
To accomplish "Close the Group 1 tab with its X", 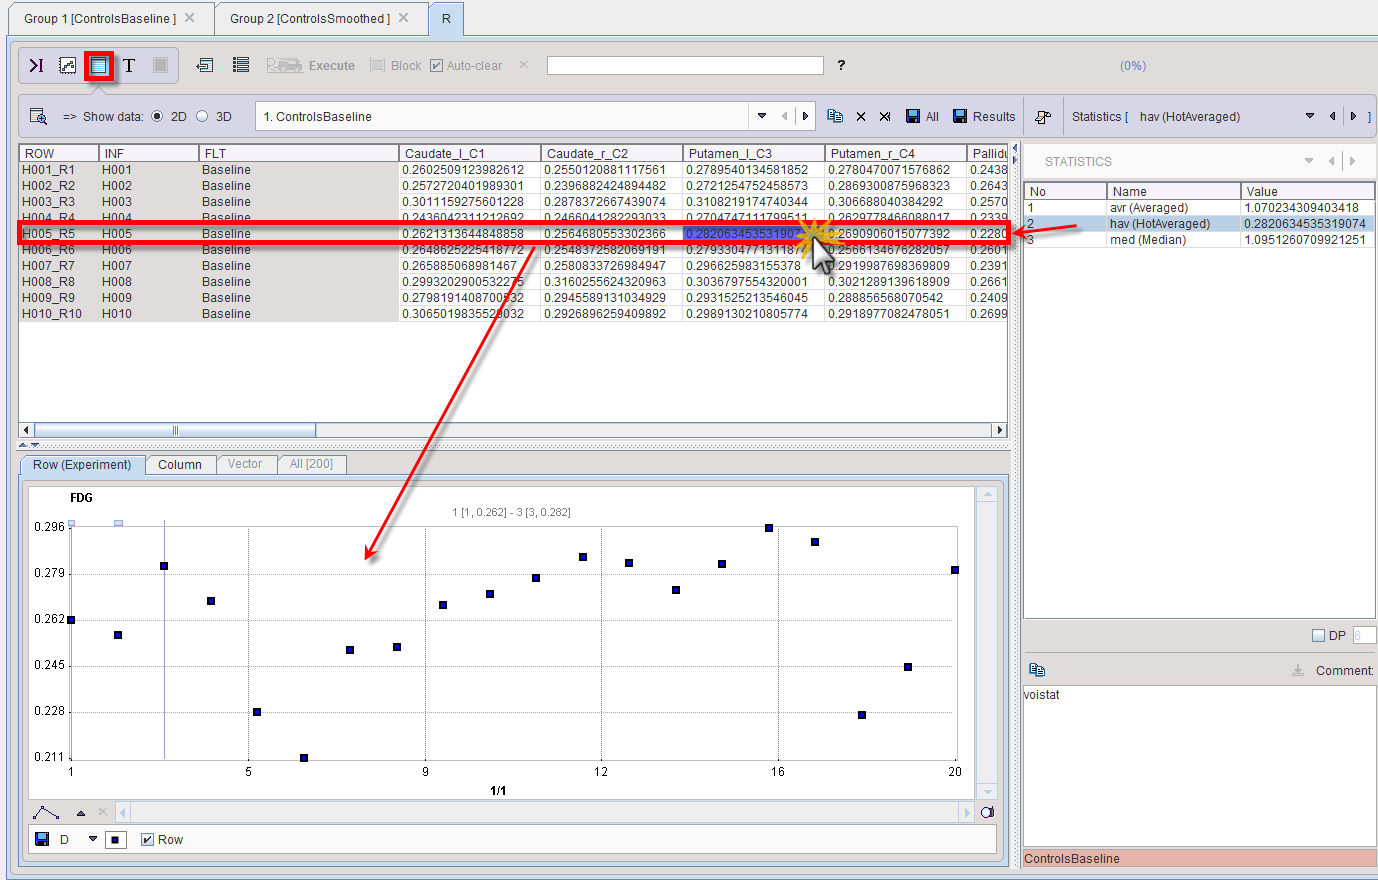I will click(190, 18).
